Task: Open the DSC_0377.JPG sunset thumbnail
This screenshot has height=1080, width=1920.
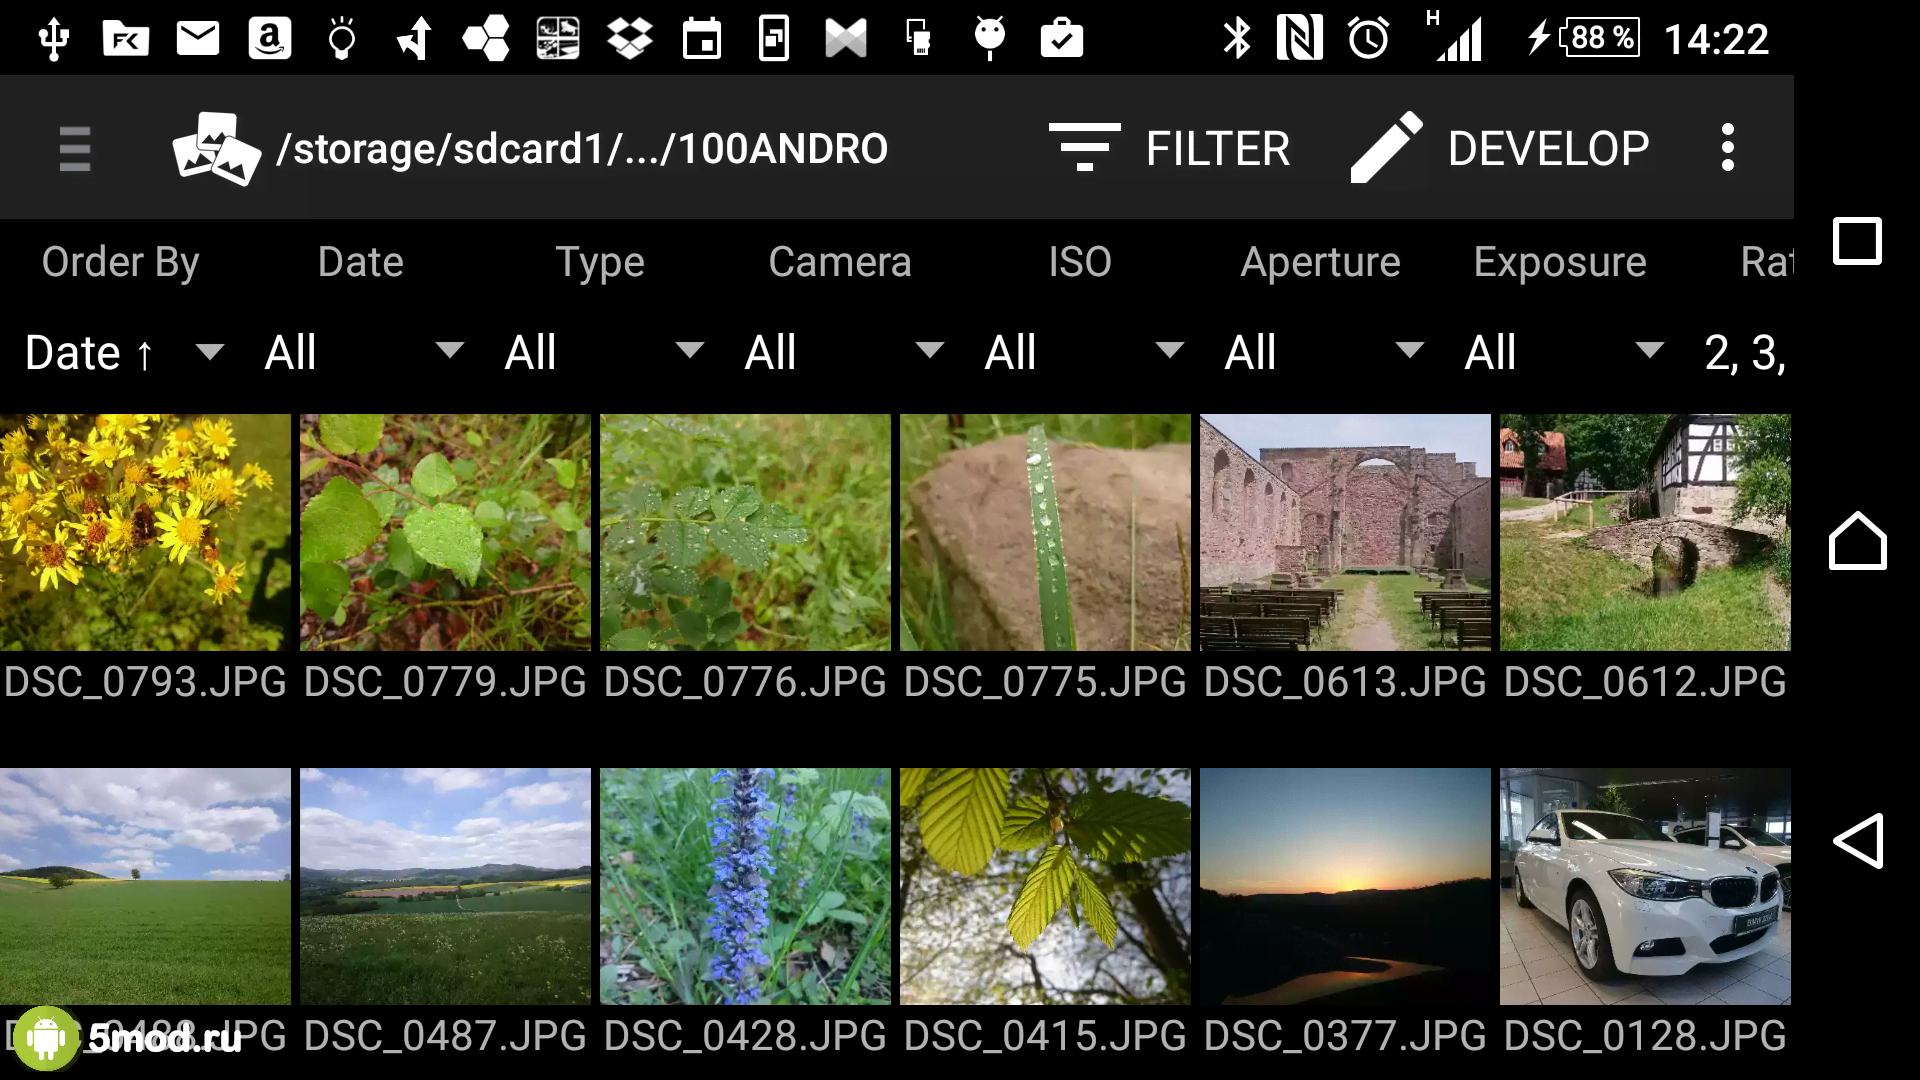Action: click(1345, 886)
